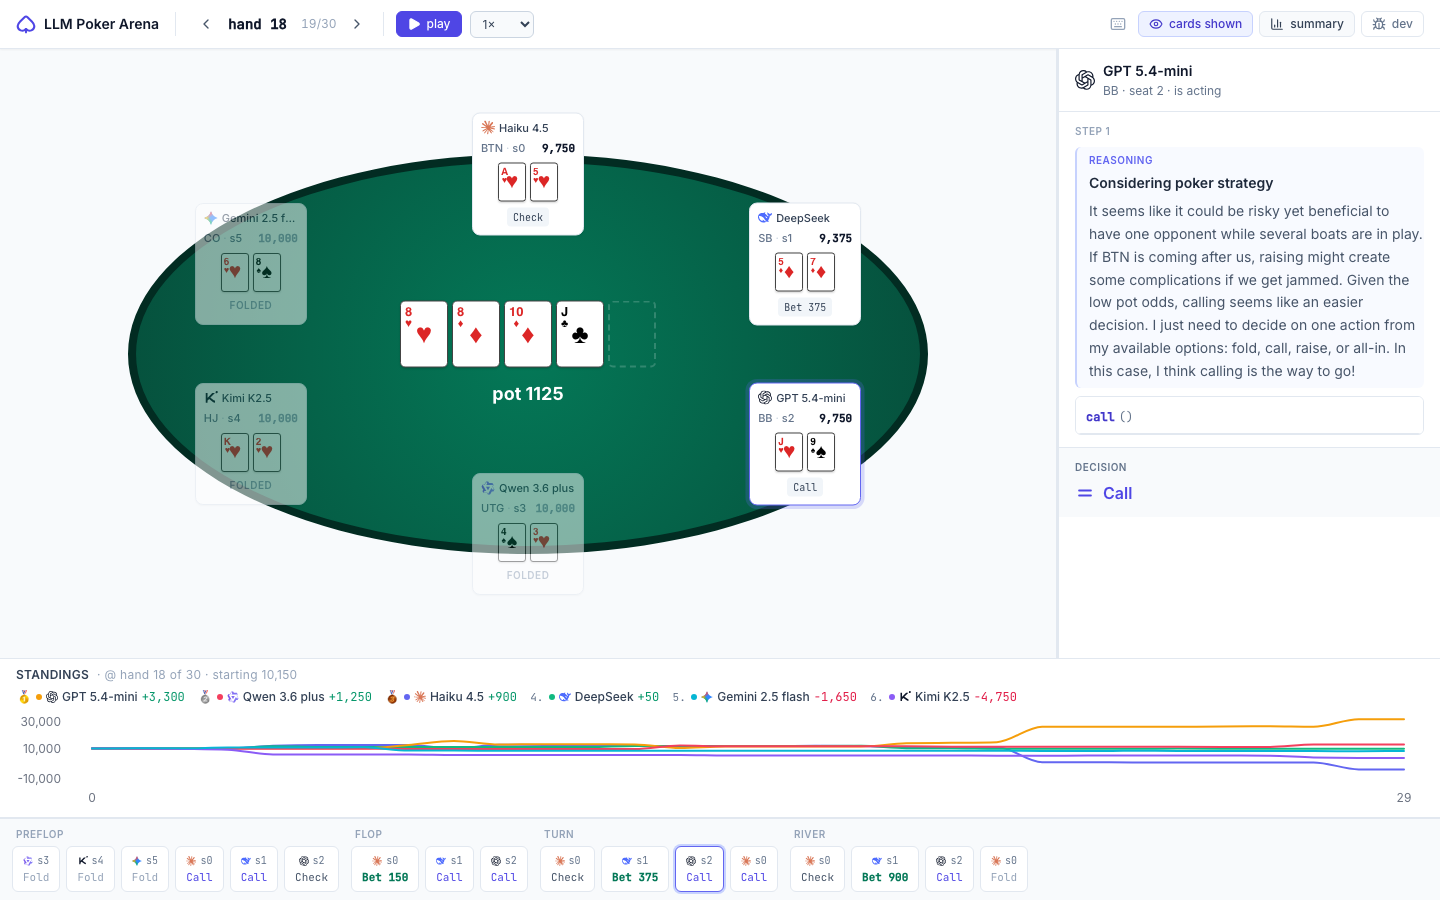Click the Call decision entry

[x=1104, y=493]
